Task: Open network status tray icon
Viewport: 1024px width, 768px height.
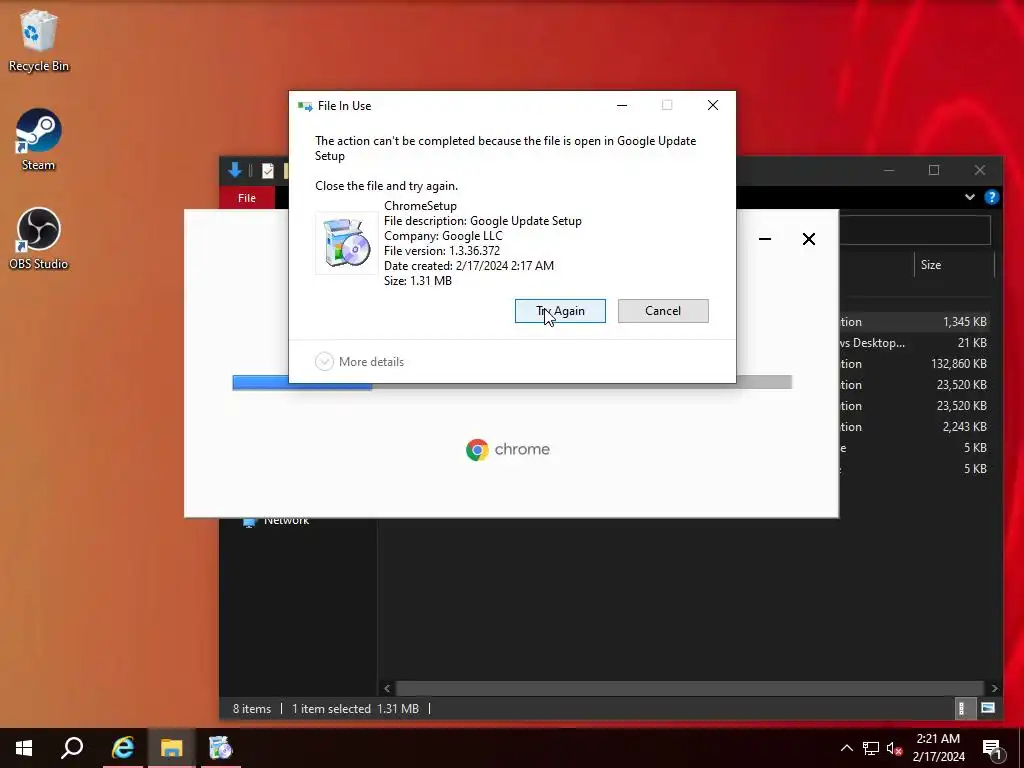Action: pos(871,748)
